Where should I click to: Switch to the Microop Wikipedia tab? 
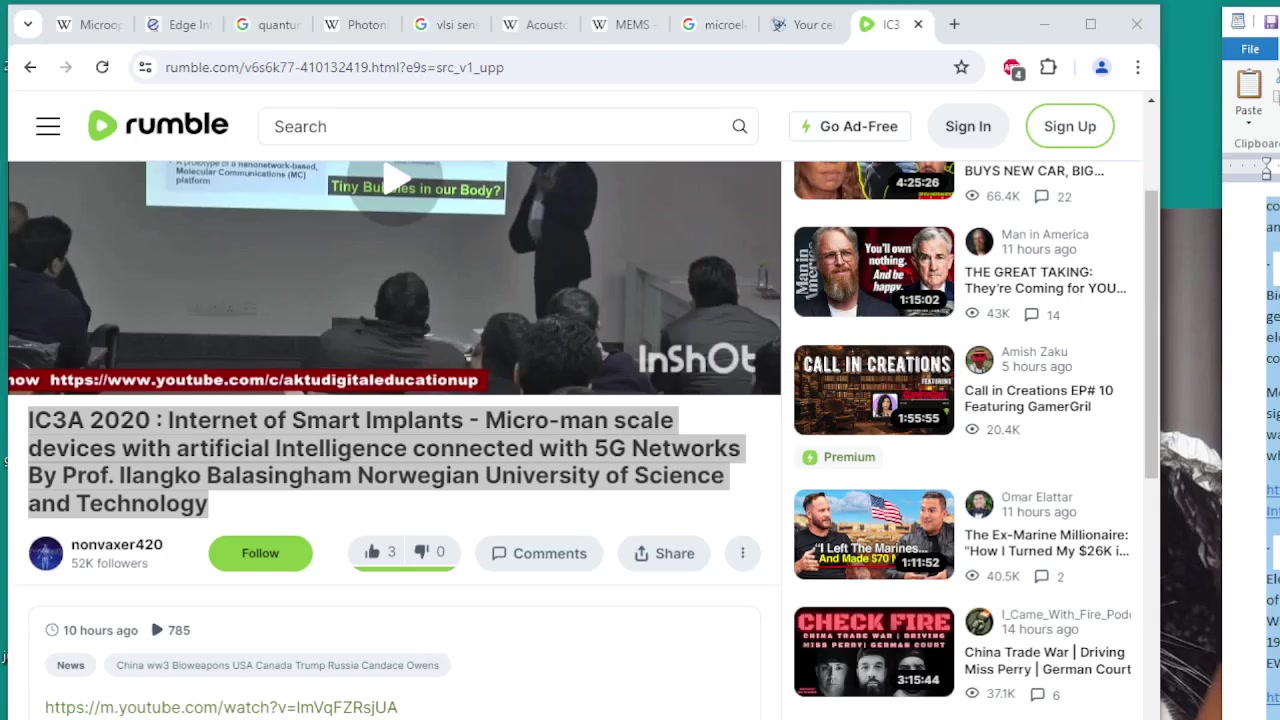pyautogui.click(x=88, y=24)
